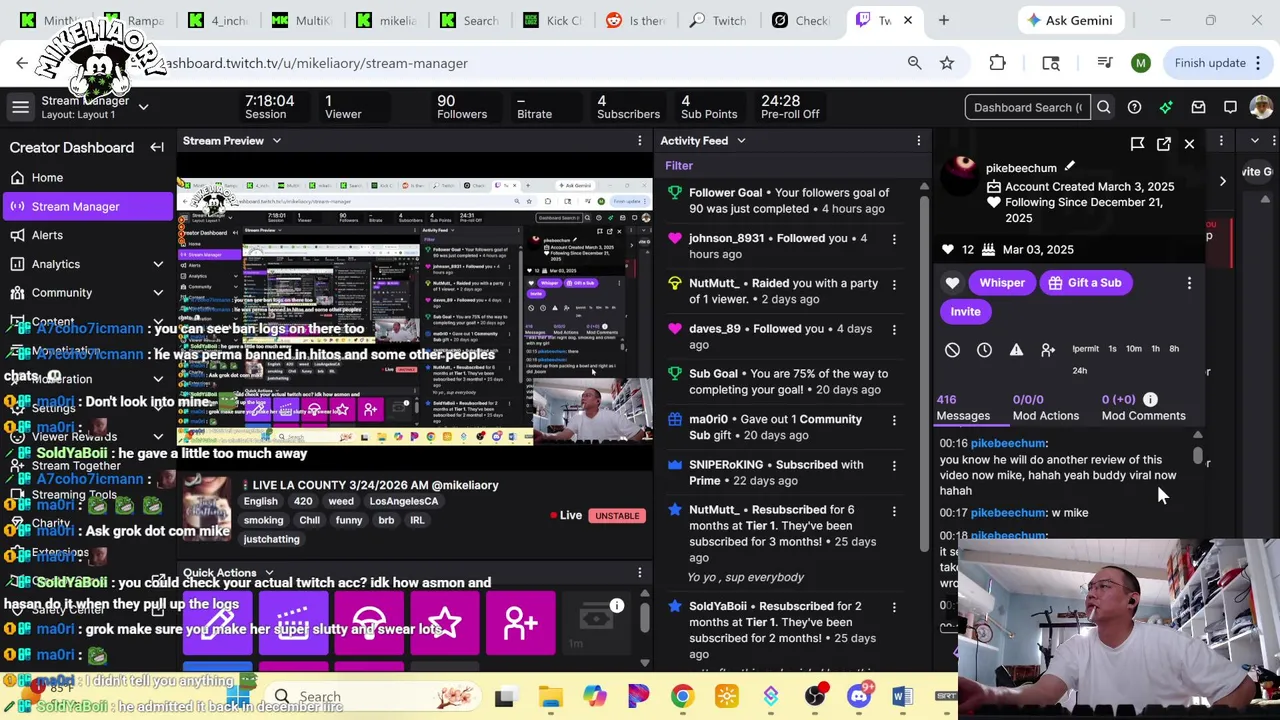Close the pikebeechum user card
1280x720 pixels.
tap(1189, 144)
